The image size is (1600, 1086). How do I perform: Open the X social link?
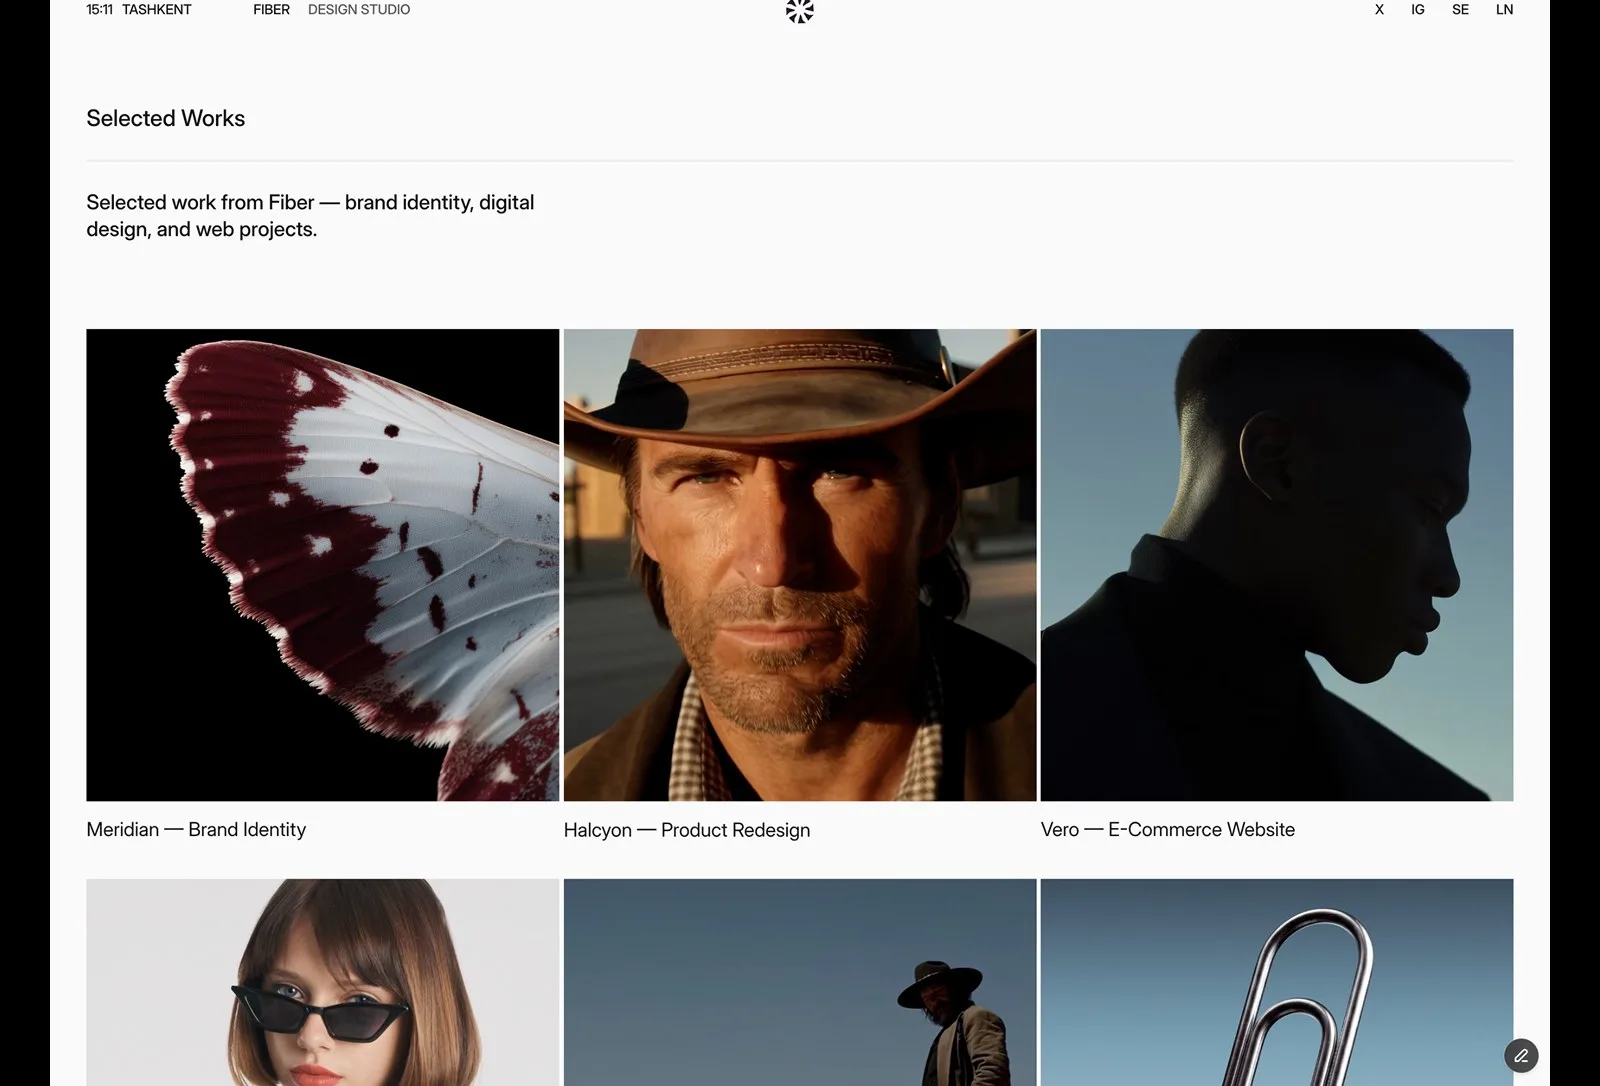pyautogui.click(x=1379, y=10)
